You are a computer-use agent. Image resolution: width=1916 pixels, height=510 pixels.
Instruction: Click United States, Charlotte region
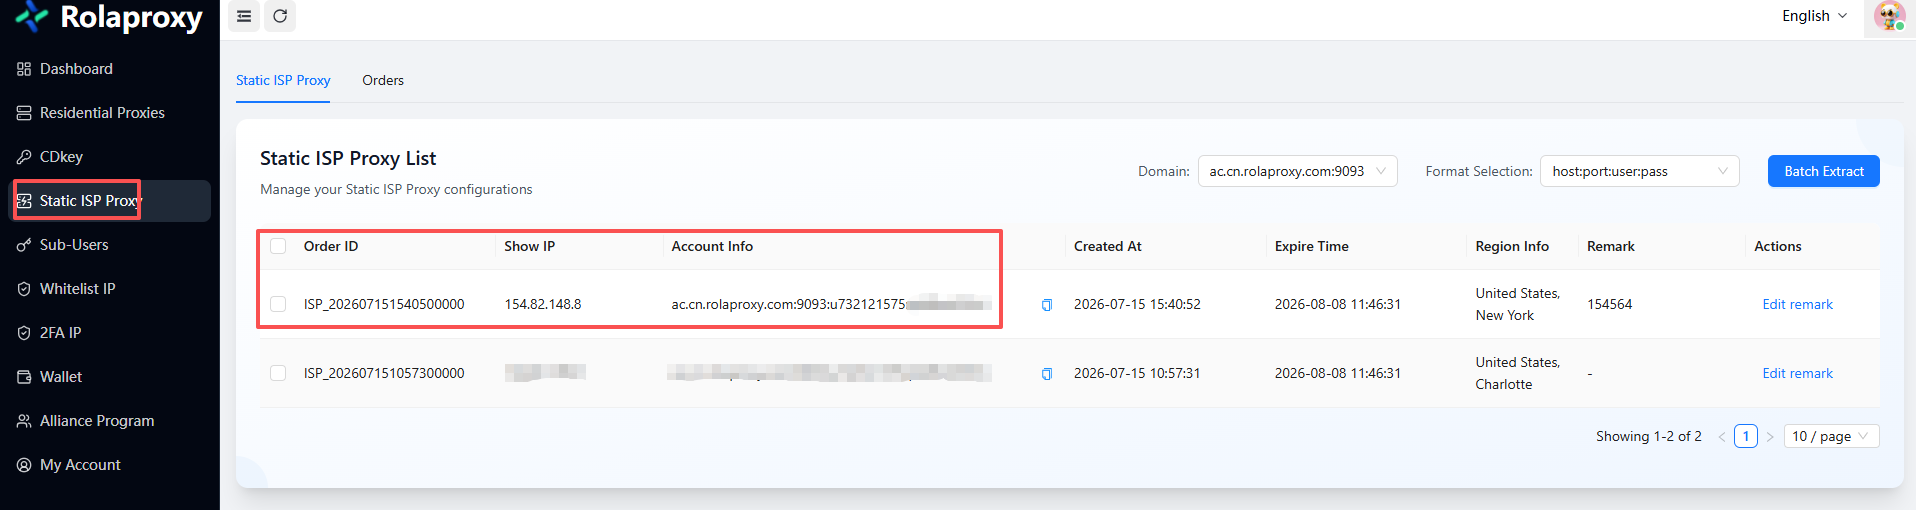(x=1518, y=373)
